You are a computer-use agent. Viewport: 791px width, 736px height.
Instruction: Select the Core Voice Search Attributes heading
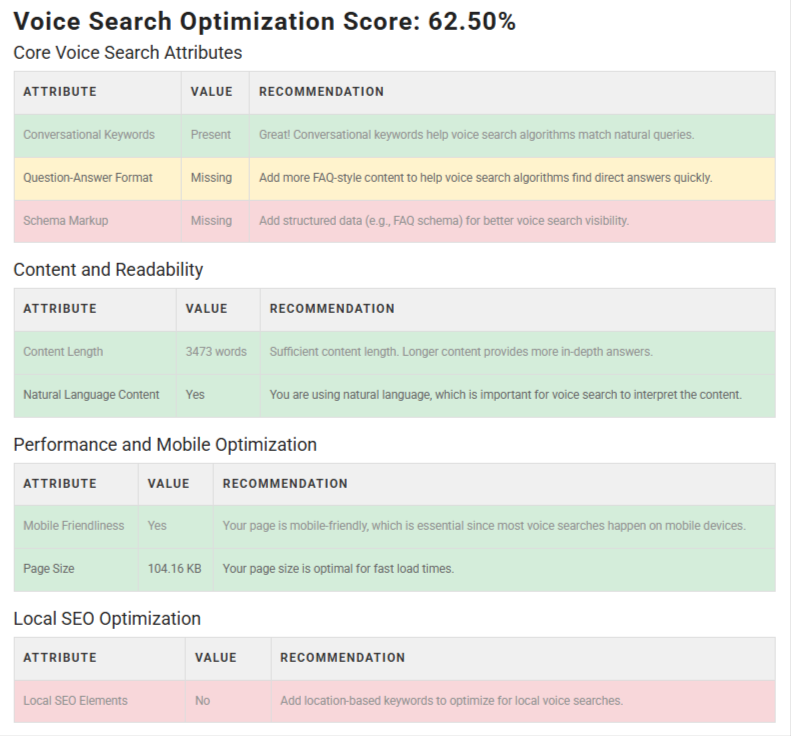[128, 53]
